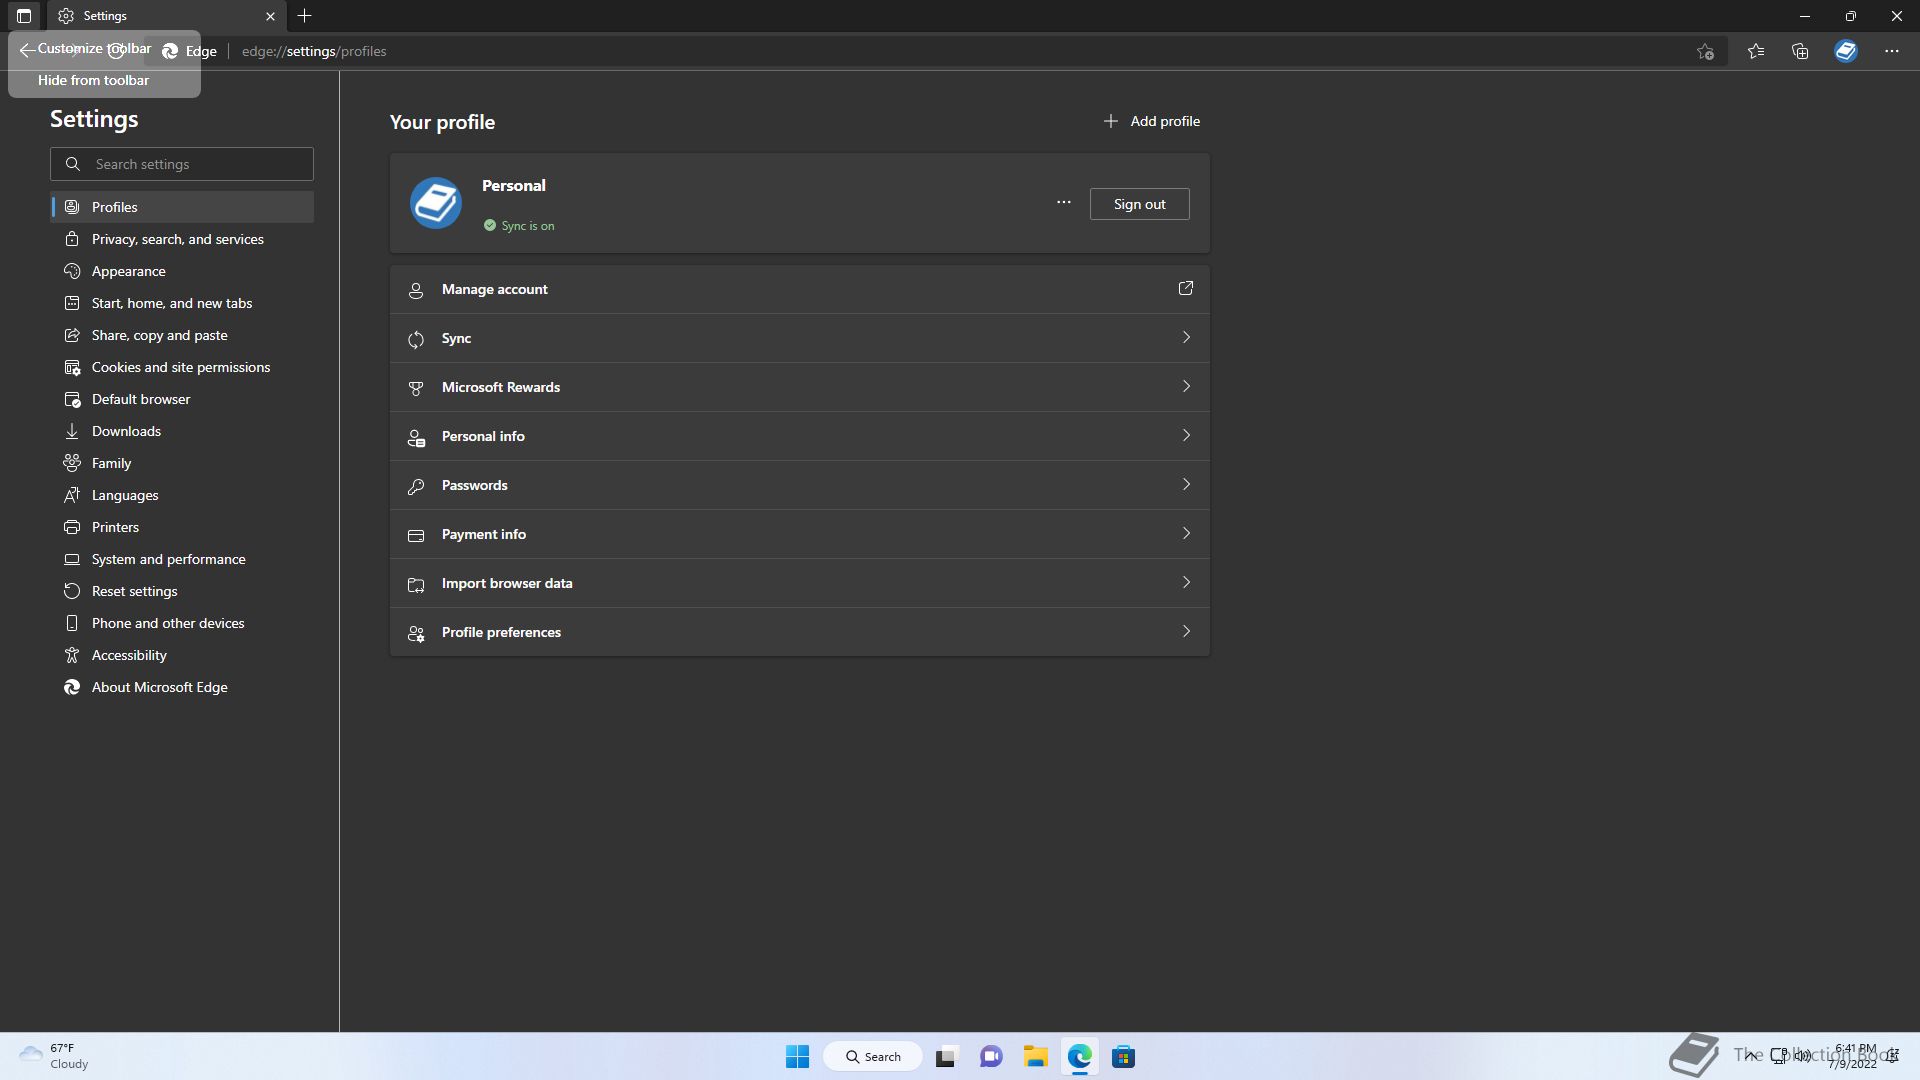Open Manage account external link
1920x1080 pixels.
(1186, 288)
